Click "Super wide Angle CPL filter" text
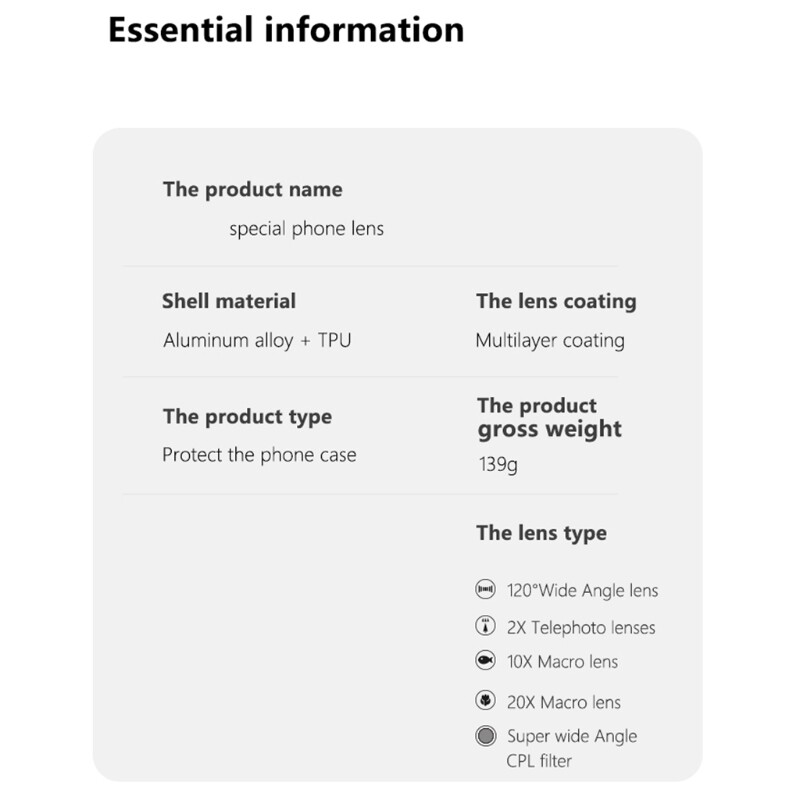 pos(572,748)
